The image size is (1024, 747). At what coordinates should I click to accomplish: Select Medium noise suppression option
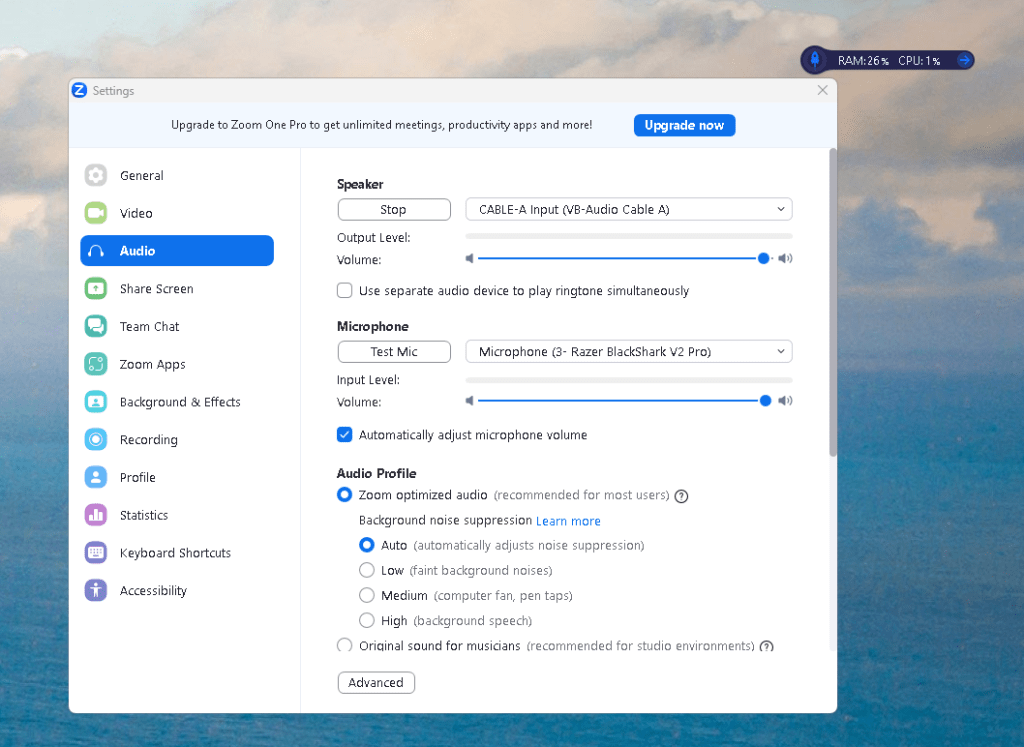pyautogui.click(x=367, y=596)
